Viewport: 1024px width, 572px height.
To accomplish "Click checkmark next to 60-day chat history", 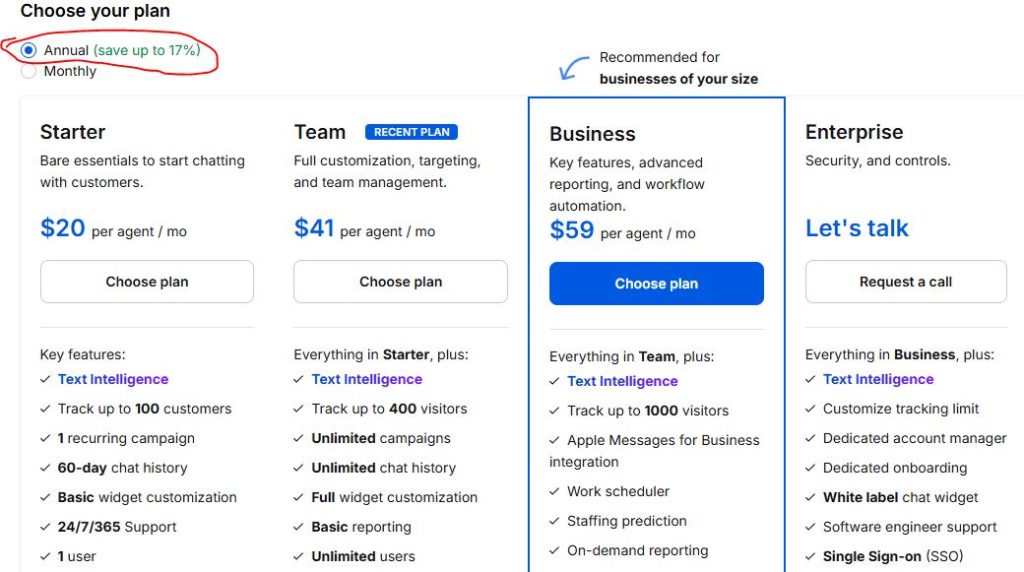I will tap(45, 468).
